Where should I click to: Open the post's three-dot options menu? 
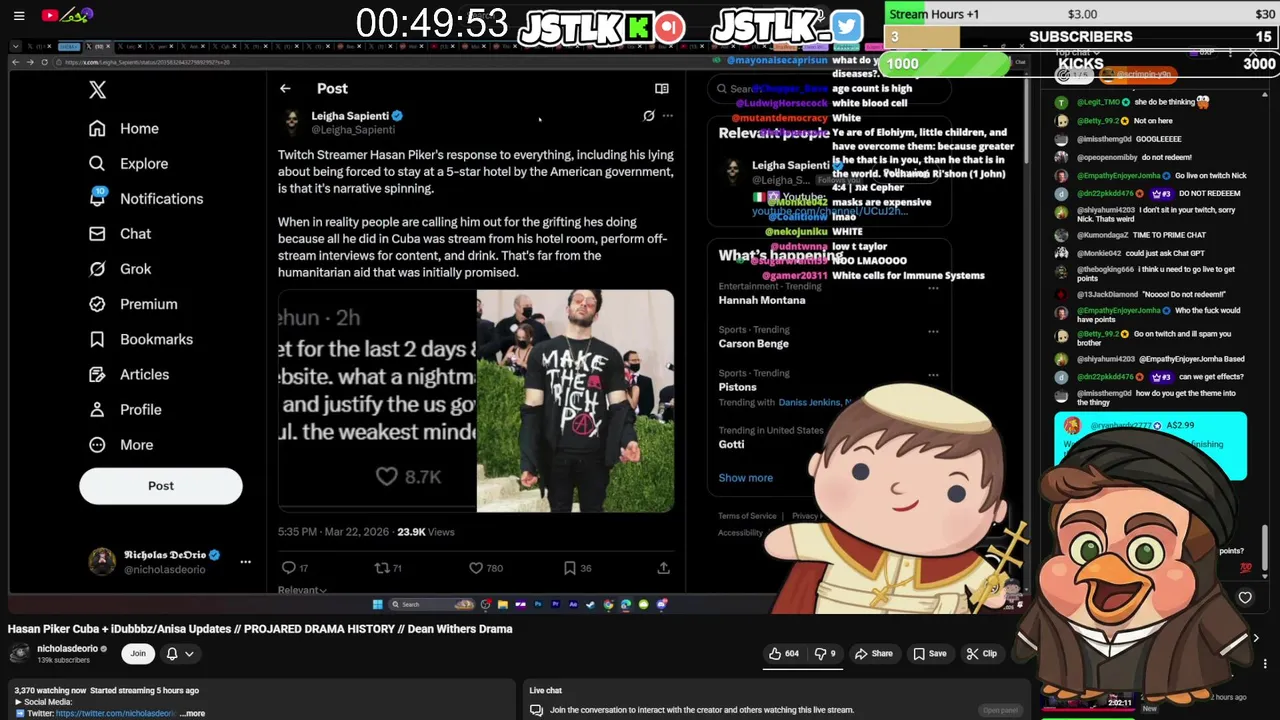click(x=668, y=116)
